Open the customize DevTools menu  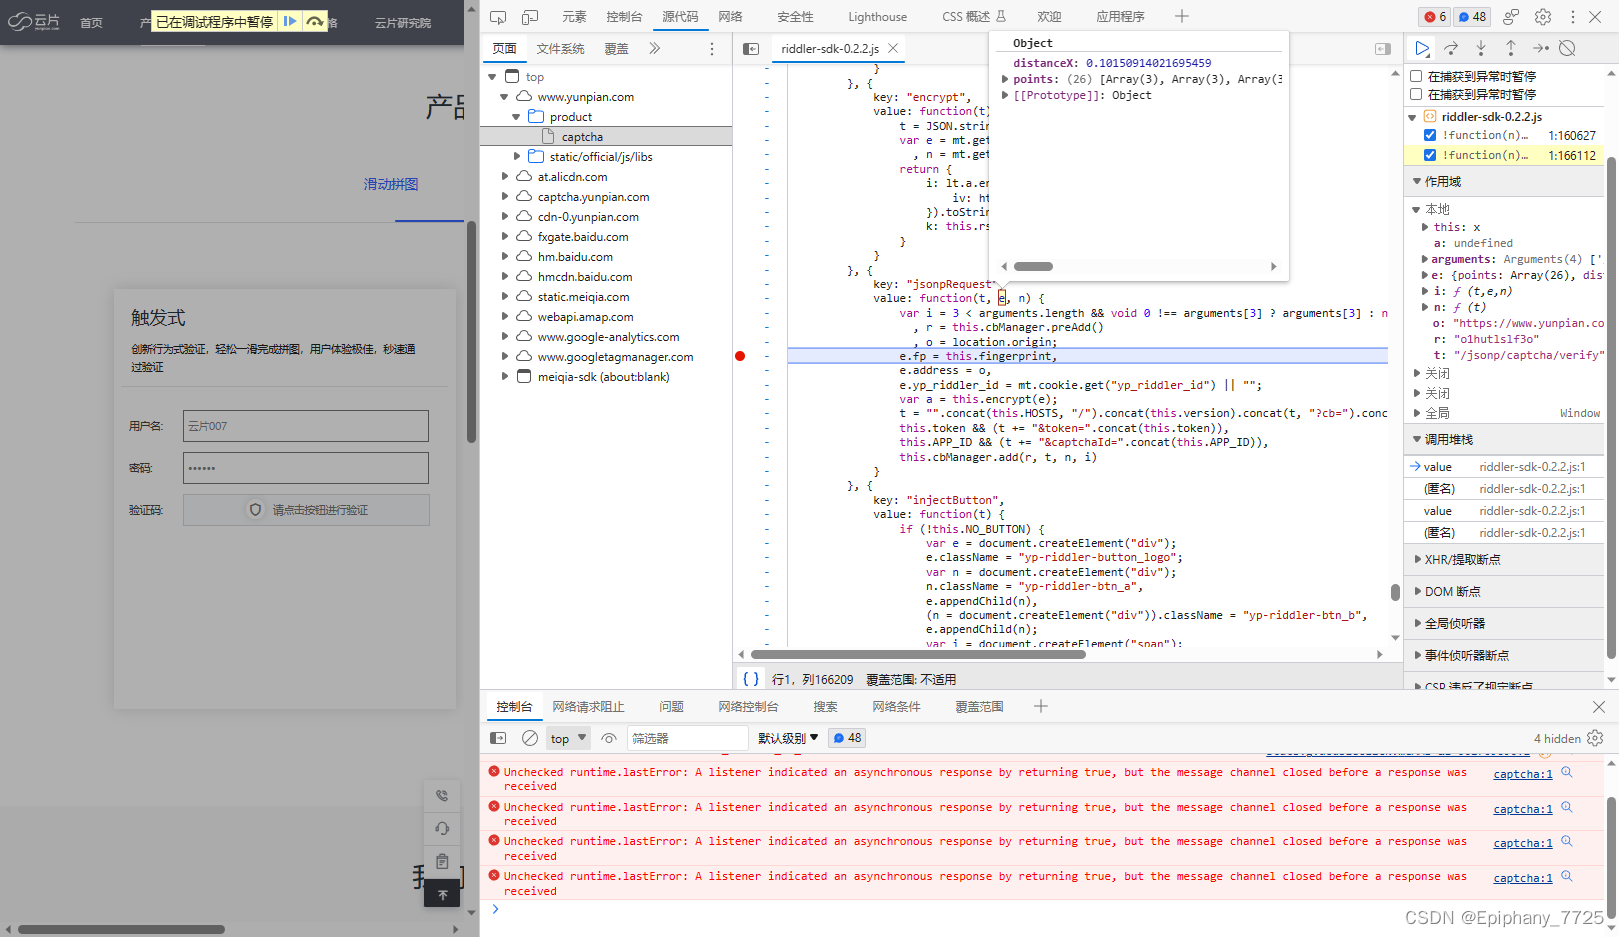[1572, 17]
